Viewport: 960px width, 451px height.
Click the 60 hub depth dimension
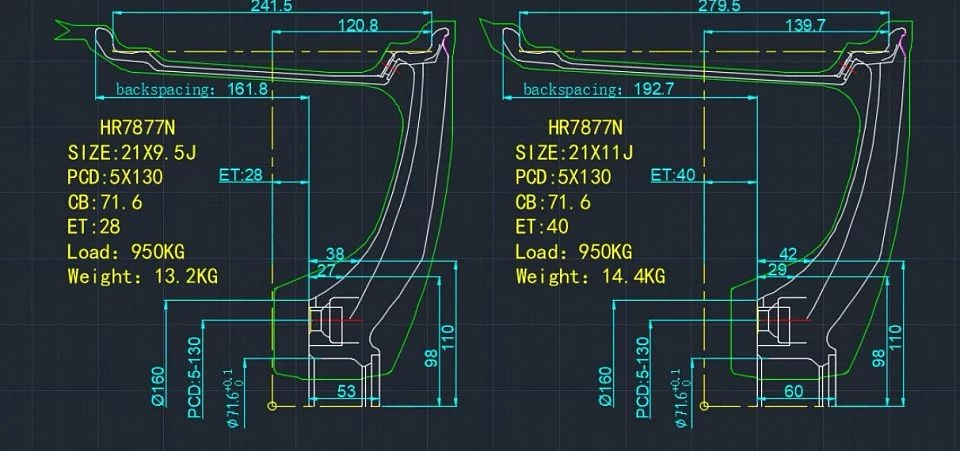pos(793,391)
